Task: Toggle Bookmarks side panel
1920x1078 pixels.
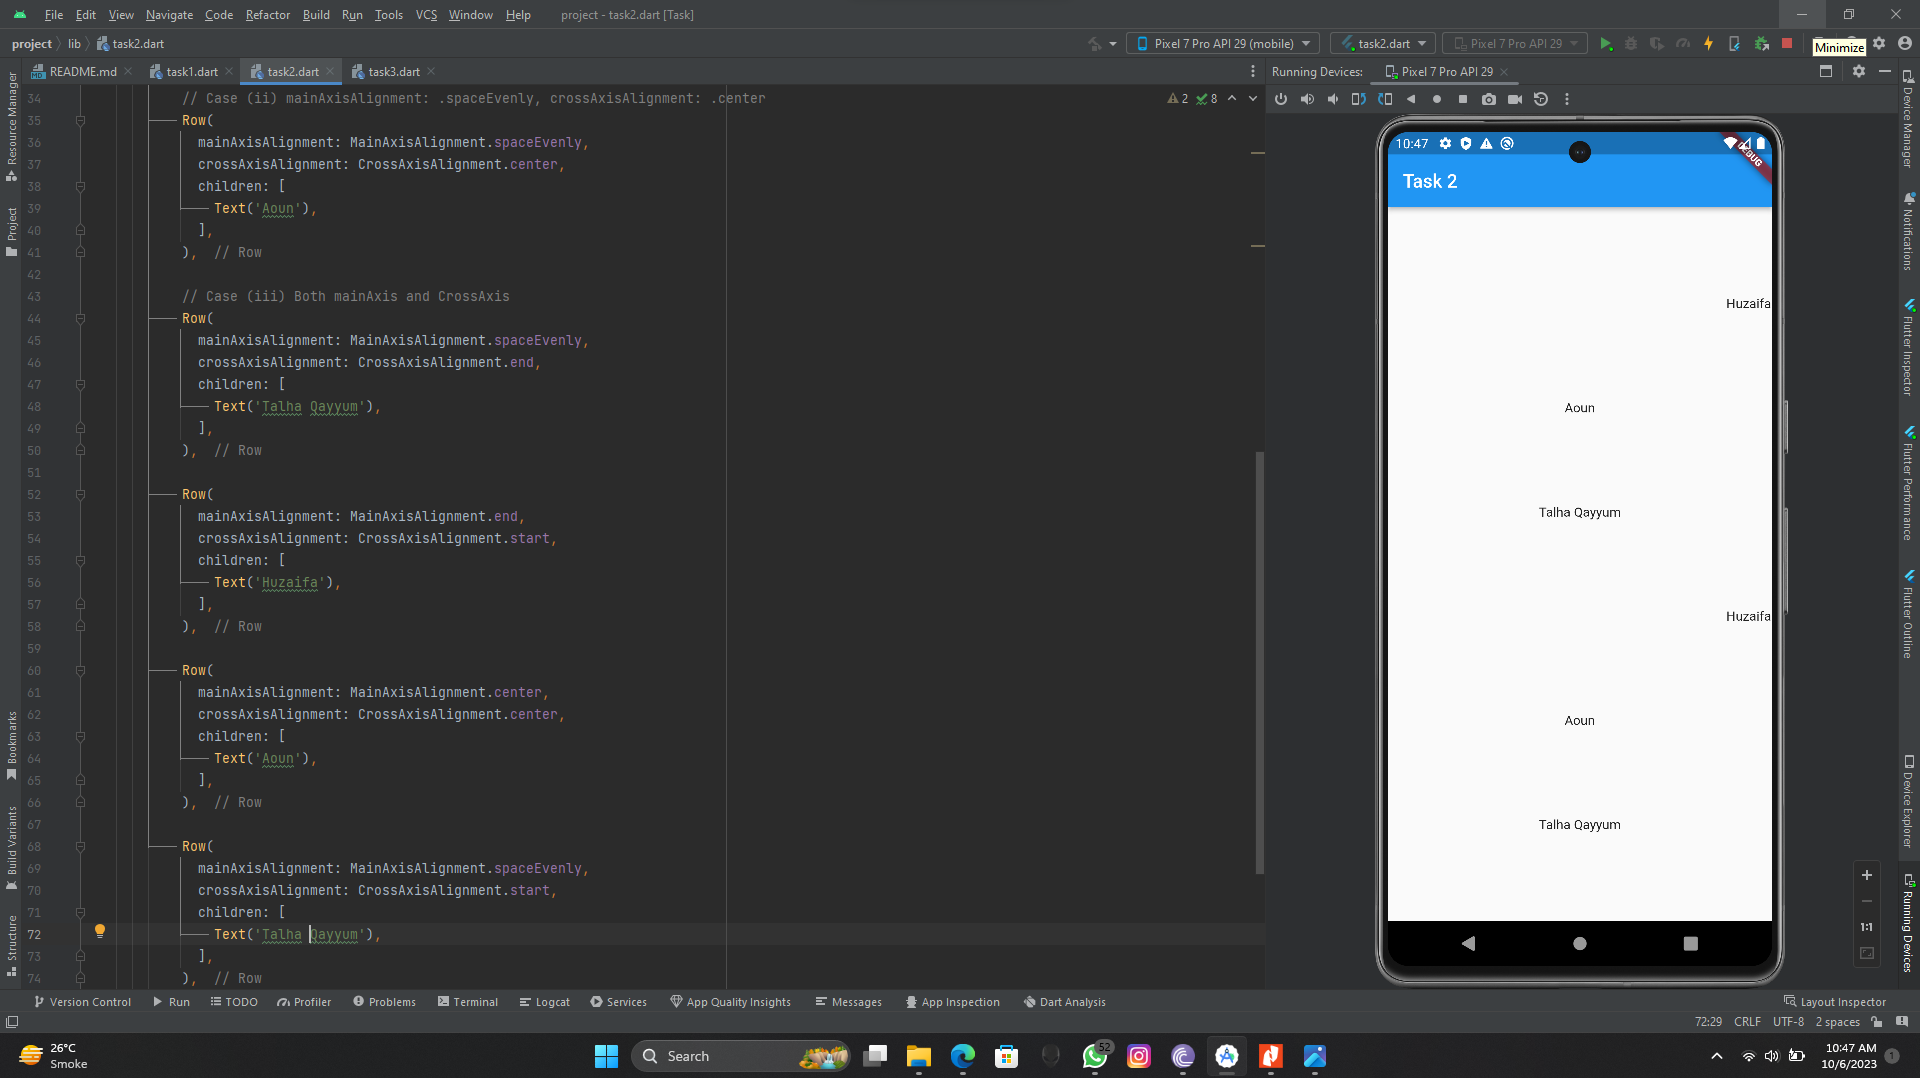Action: pyautogui.click(x=11, y=746)
